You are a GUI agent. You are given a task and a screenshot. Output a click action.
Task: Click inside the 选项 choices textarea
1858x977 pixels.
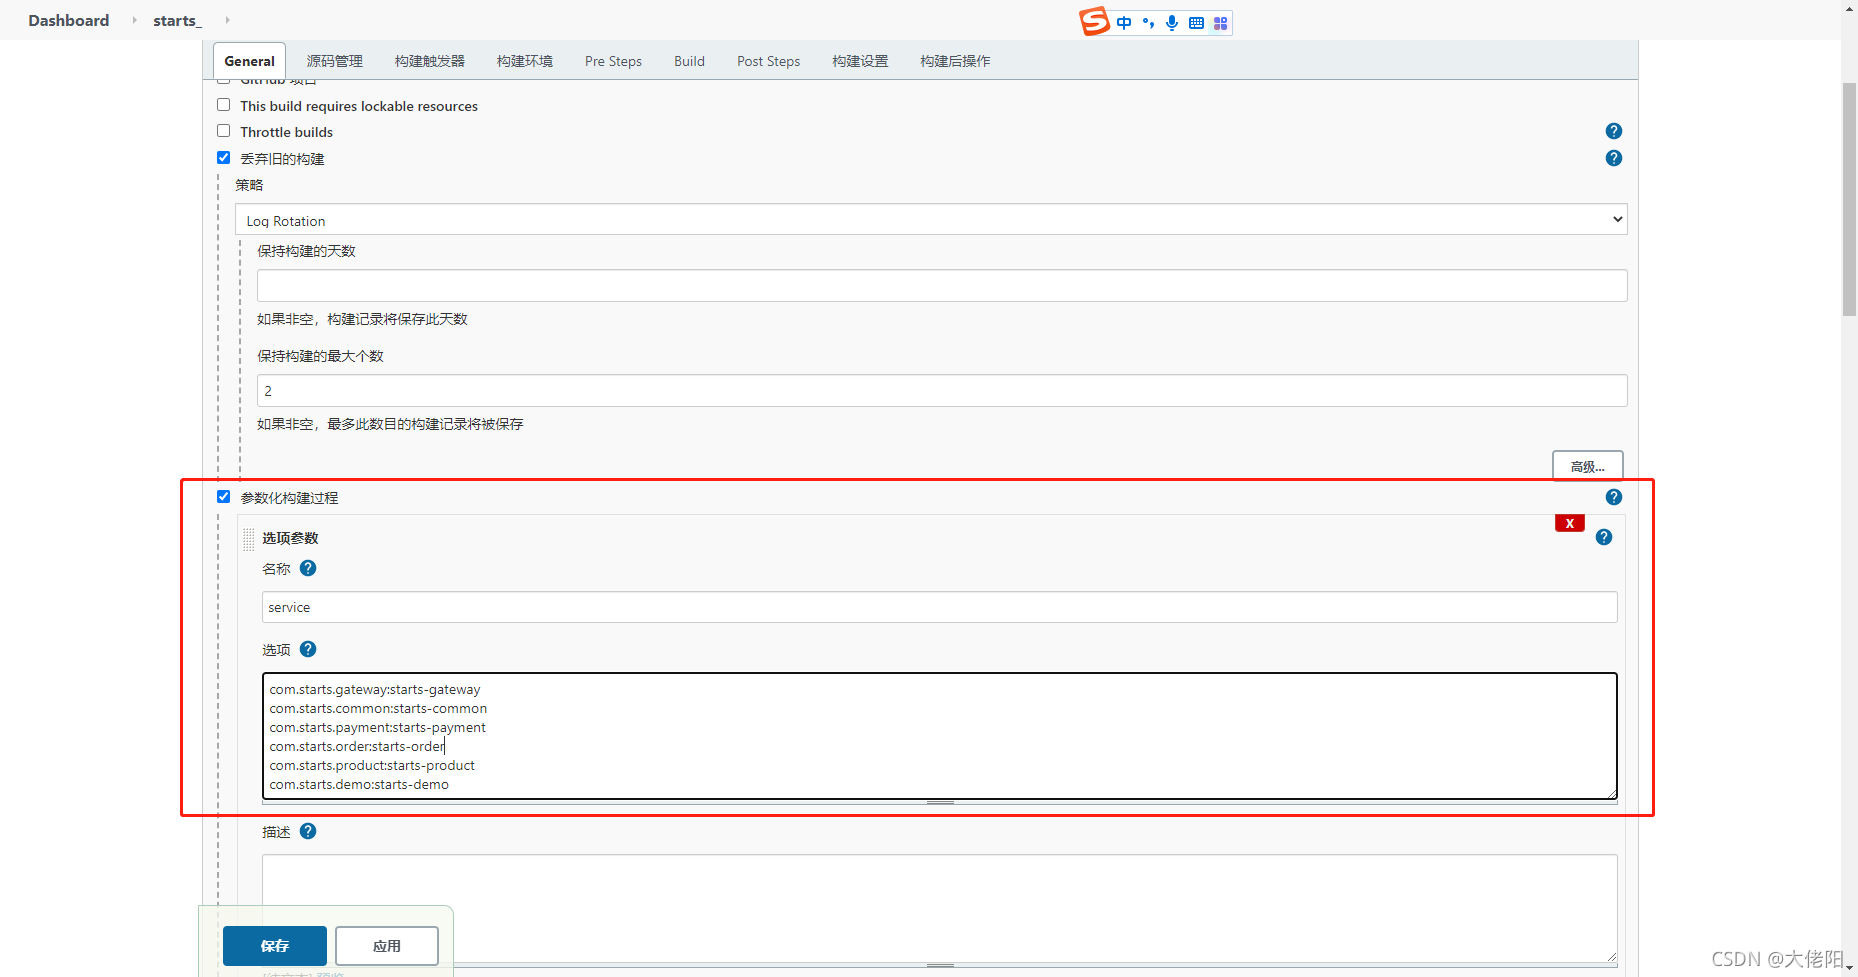(x=939, y=736)
